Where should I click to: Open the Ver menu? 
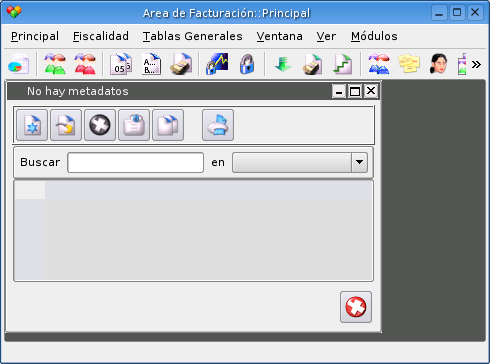pos(326,36)
